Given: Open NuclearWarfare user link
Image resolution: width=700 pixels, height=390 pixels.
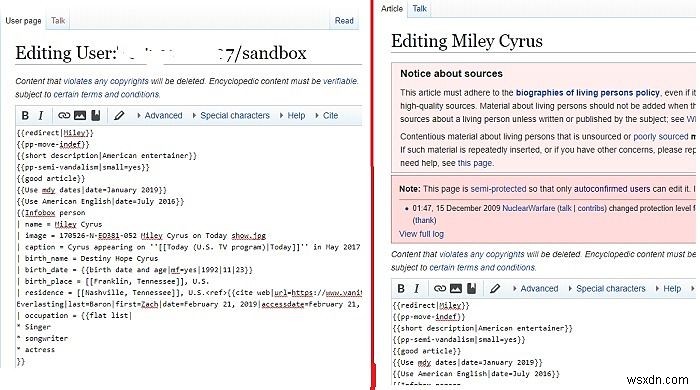Looking at the screenshot, I should point(529,208).
